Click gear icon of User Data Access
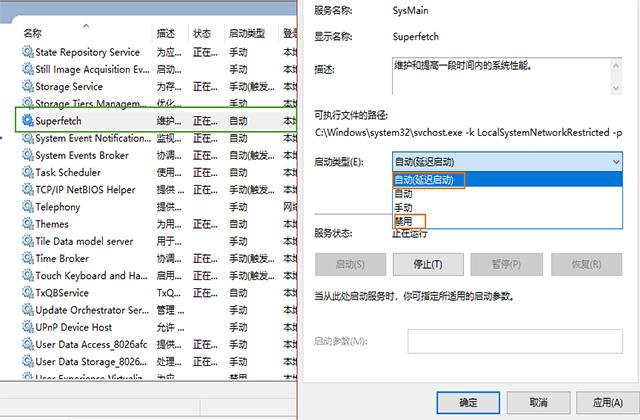640x420 pixels. pos(28,344)
